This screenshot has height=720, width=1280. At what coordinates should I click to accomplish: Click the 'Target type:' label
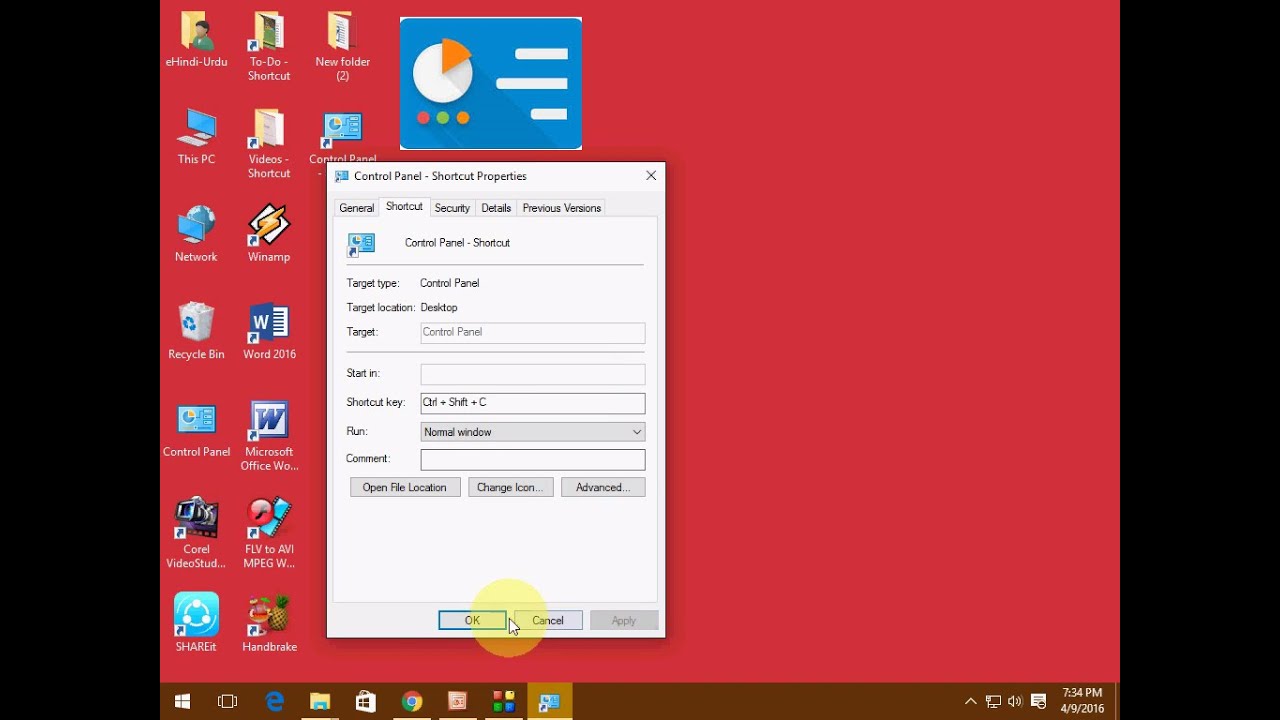tap(373, 283)
